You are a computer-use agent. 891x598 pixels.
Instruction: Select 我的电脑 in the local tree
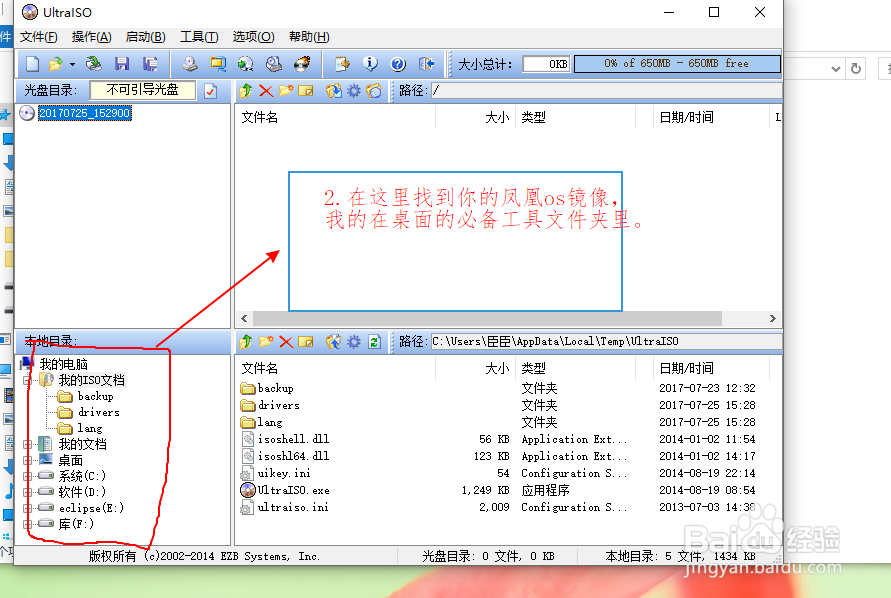pos(63,364)
